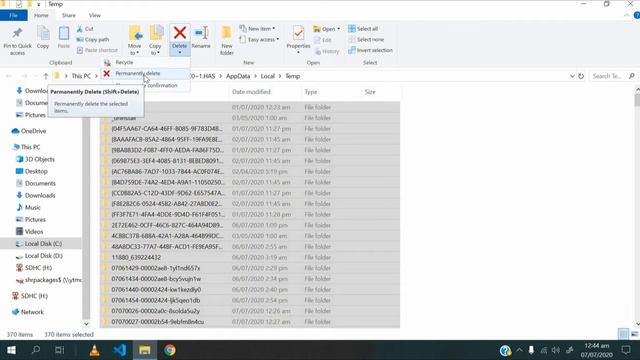Click Invert selection in ribbon

[x=370, y=50]
